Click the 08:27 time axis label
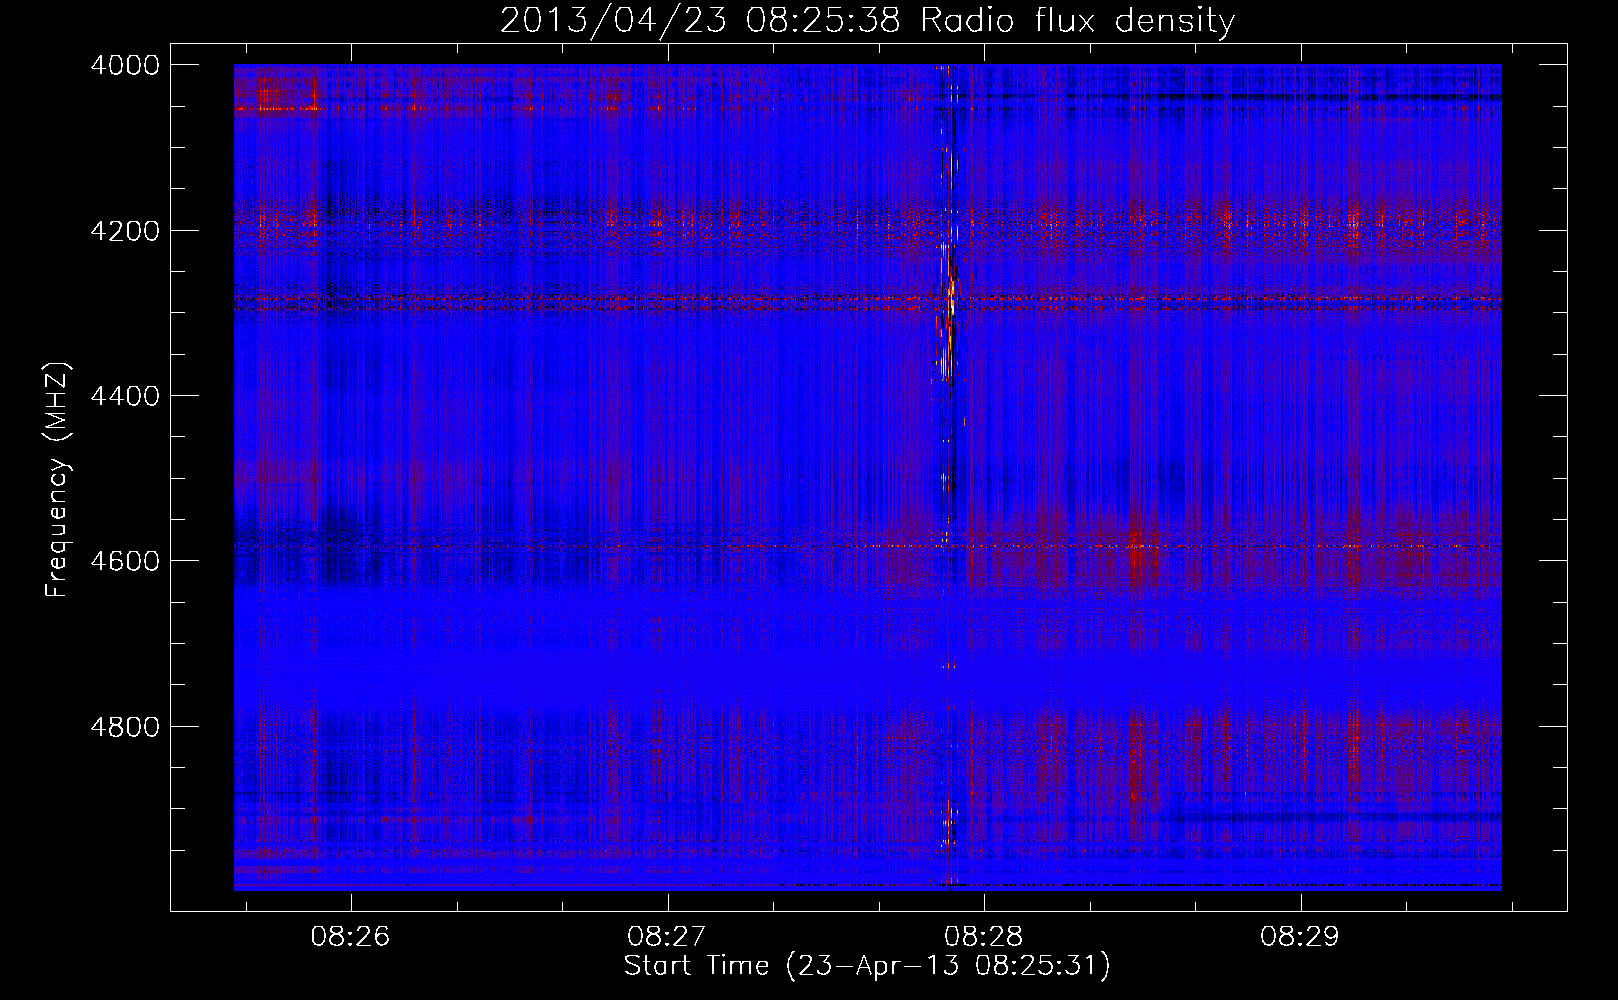This screenshot has height=1000, width=1618. pos(667,937)
